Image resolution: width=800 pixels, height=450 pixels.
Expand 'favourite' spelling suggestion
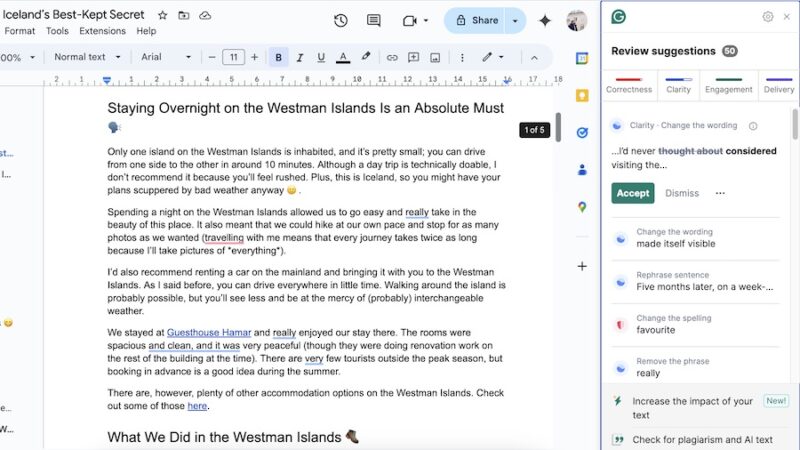point(695,324)
